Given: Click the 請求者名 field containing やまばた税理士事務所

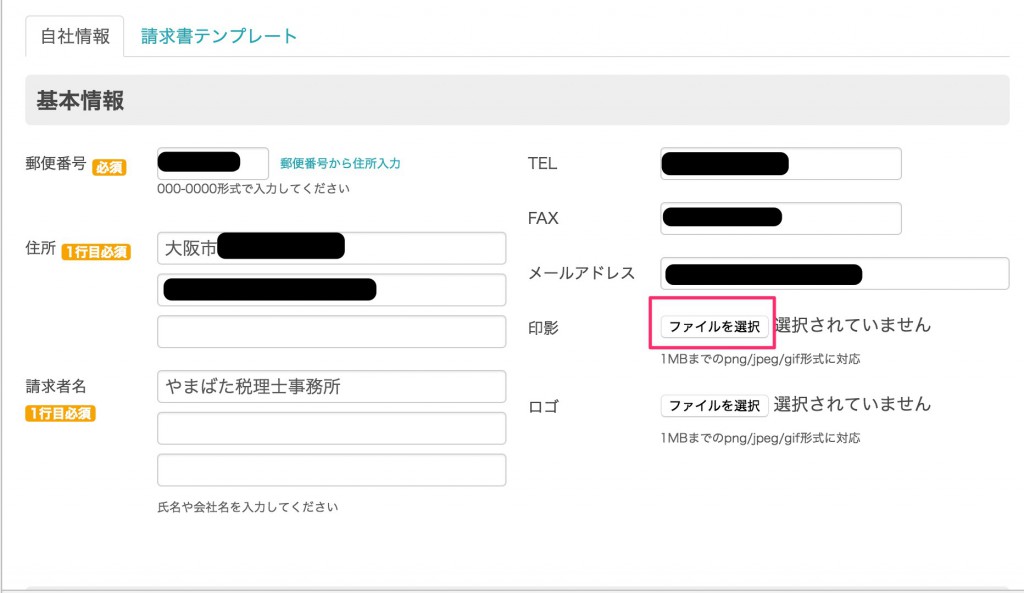Looking at the screenshot, I should [331, 387].
